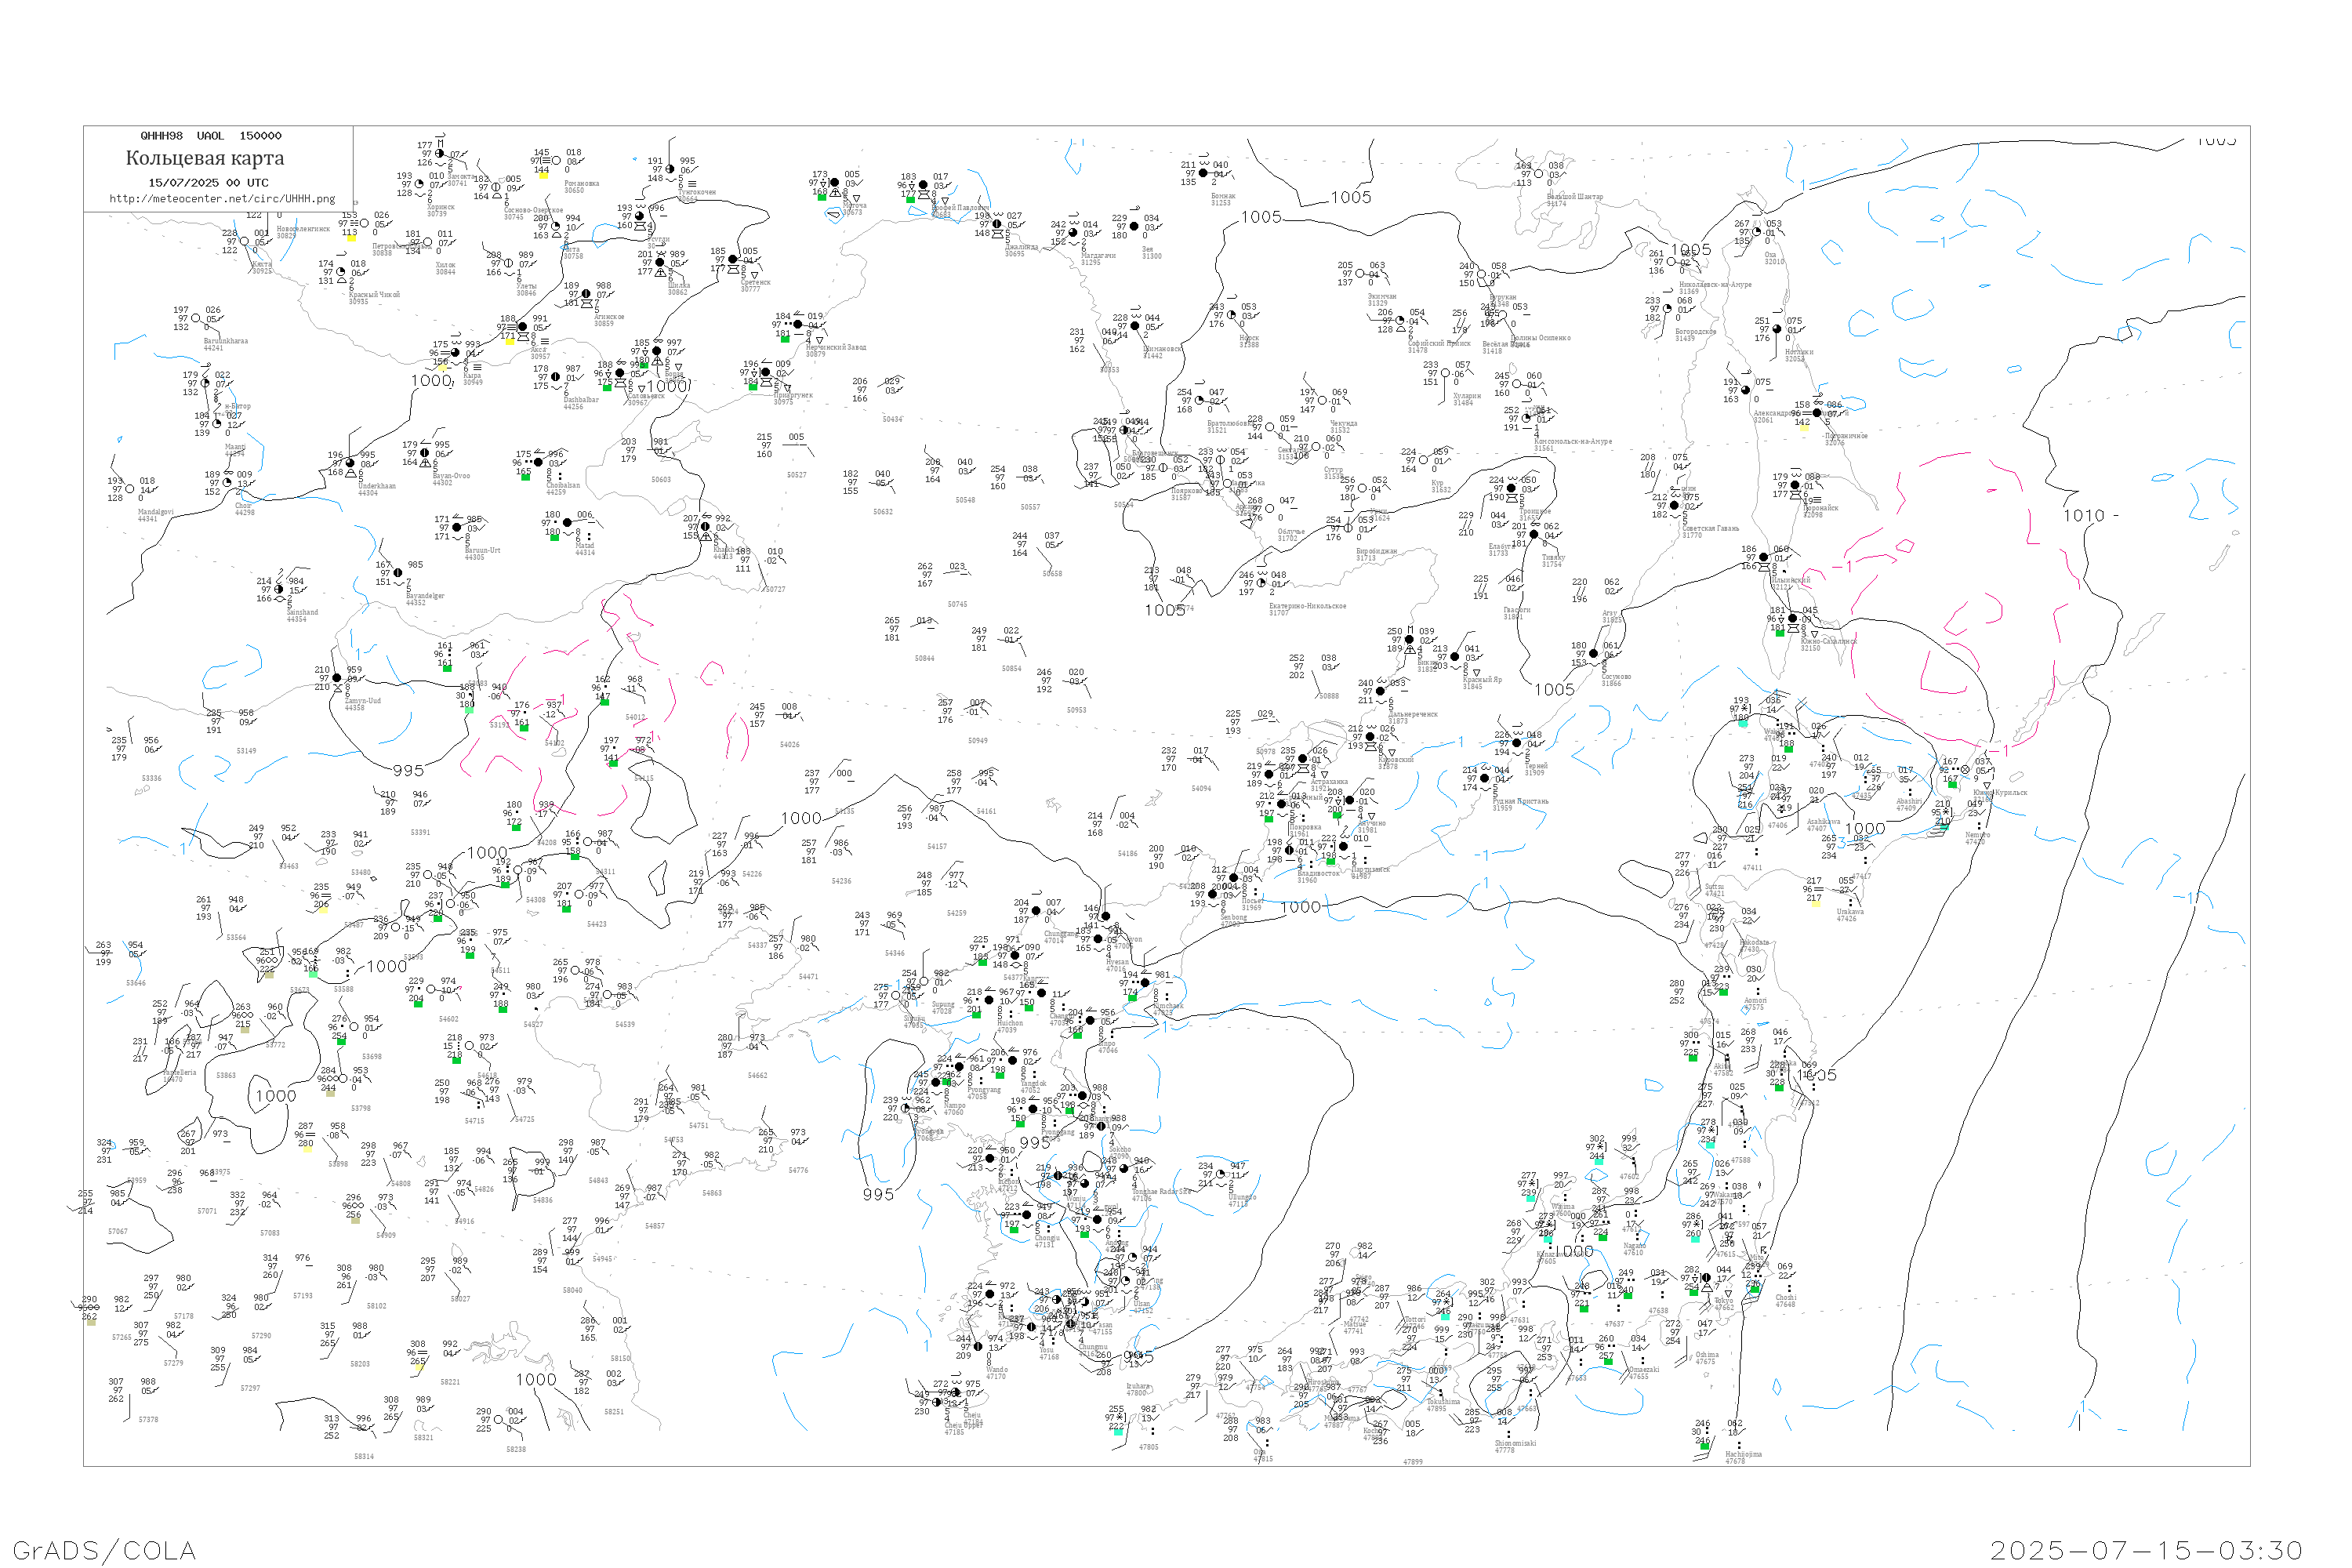Open the meteocenter.net UHHH.png URL

[x=222, y=198]
